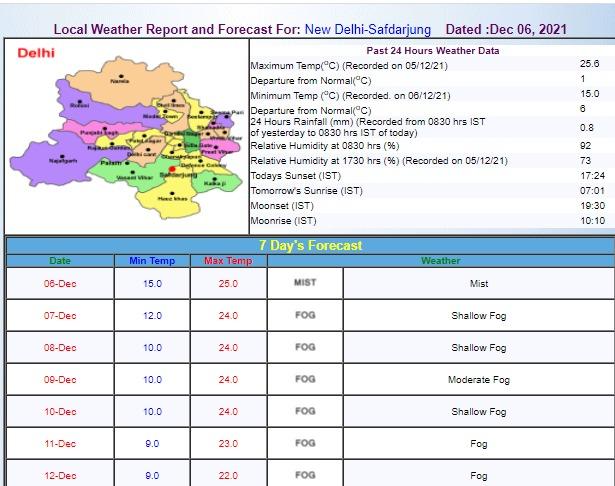
Task: Click the MIST weather icon for 06-Dec
Action: [x=305, y=283]
